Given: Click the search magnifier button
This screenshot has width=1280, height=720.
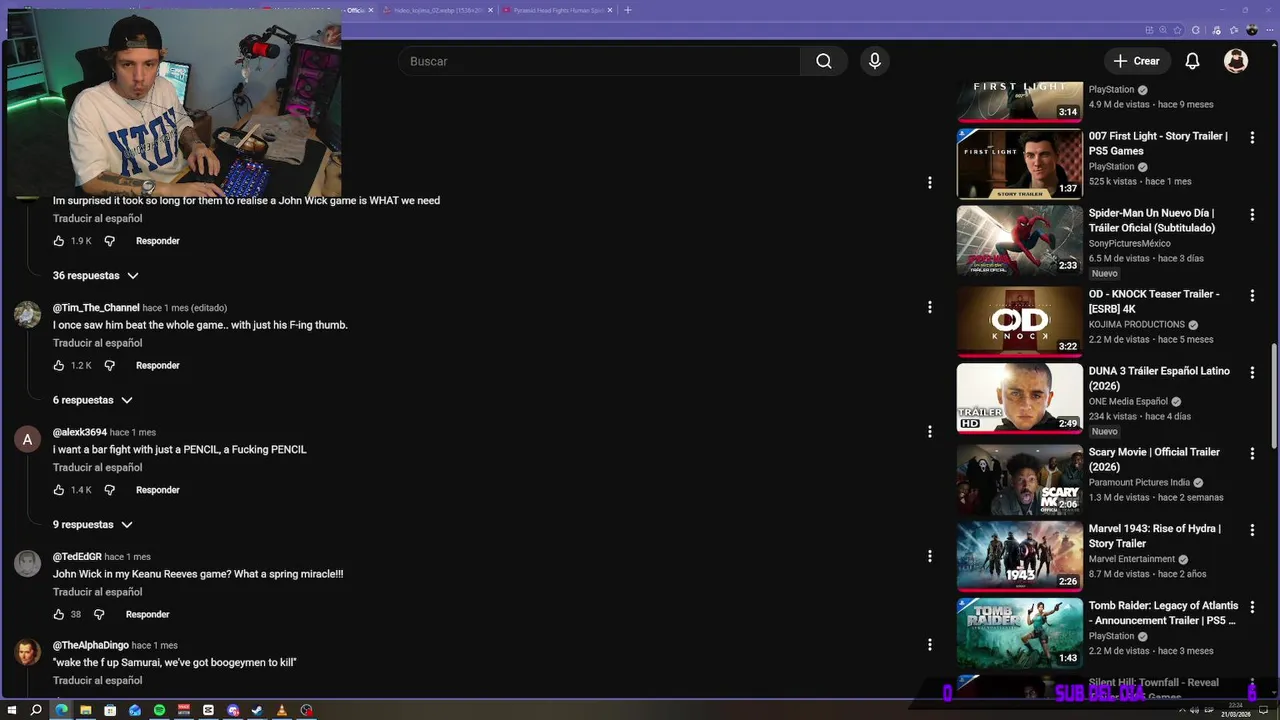Looking at the screenshot, I should [x=823, y=61].
